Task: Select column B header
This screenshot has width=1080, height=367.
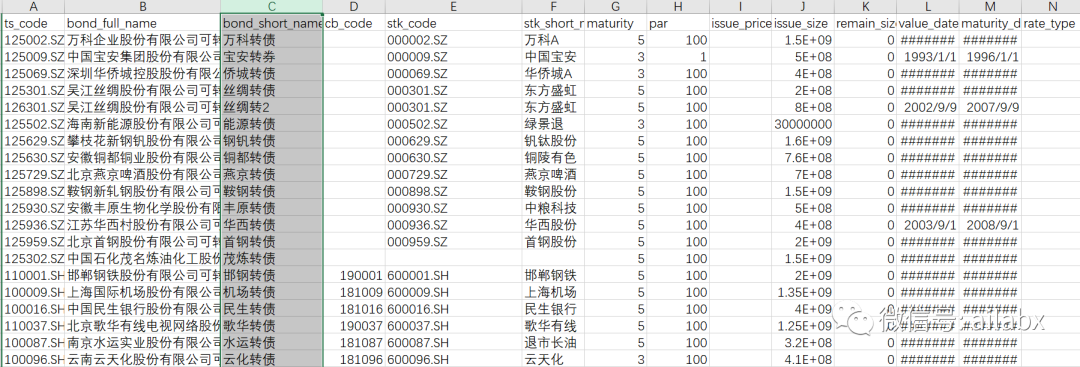Action: 143,6
